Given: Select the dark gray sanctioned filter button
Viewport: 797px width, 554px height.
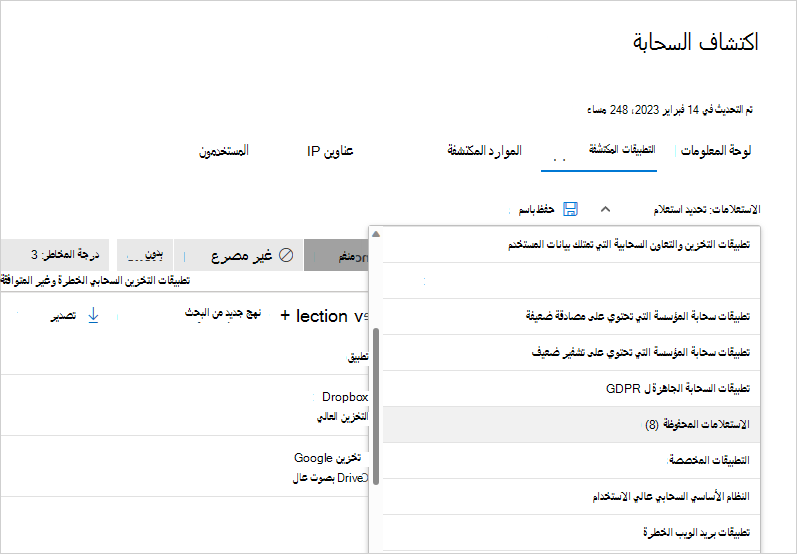Looking at the screenshot, I should [x=336, y=255].
